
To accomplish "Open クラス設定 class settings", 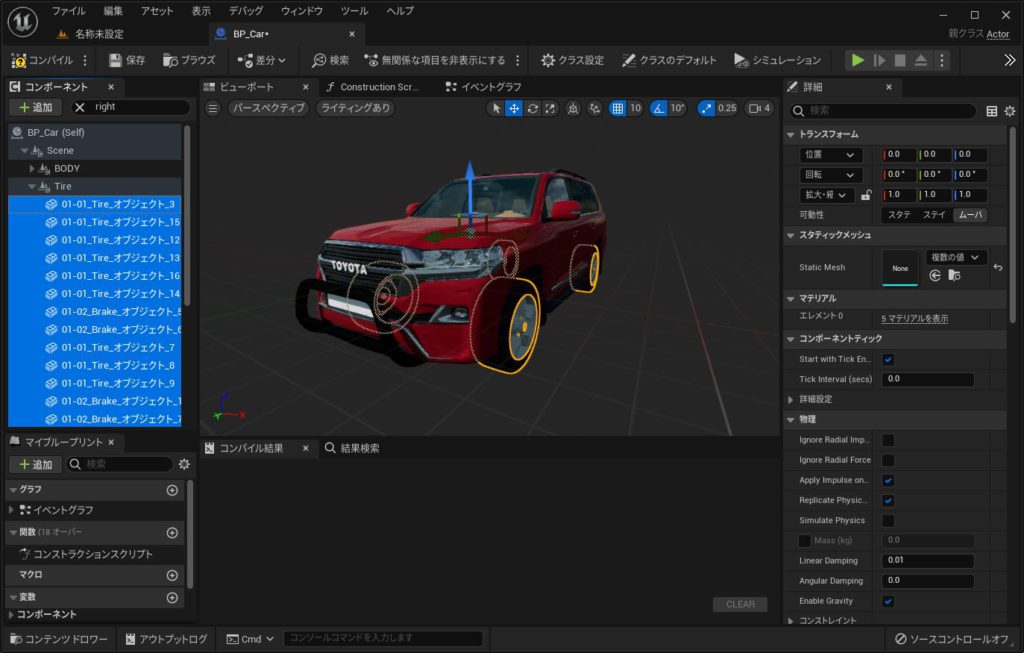I will (573, 60).
